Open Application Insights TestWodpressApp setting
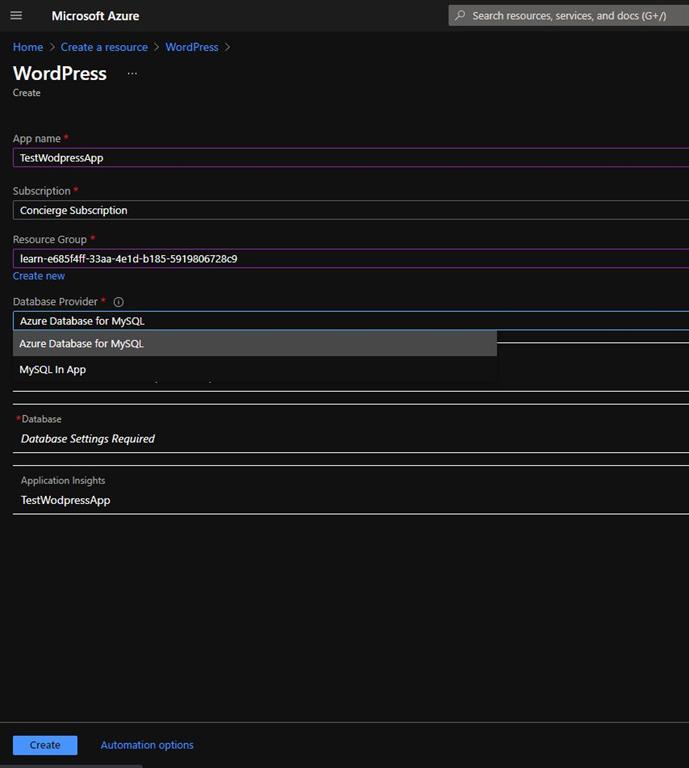The width and height of the screenshot is (689, 768). [x=351, y=490]
